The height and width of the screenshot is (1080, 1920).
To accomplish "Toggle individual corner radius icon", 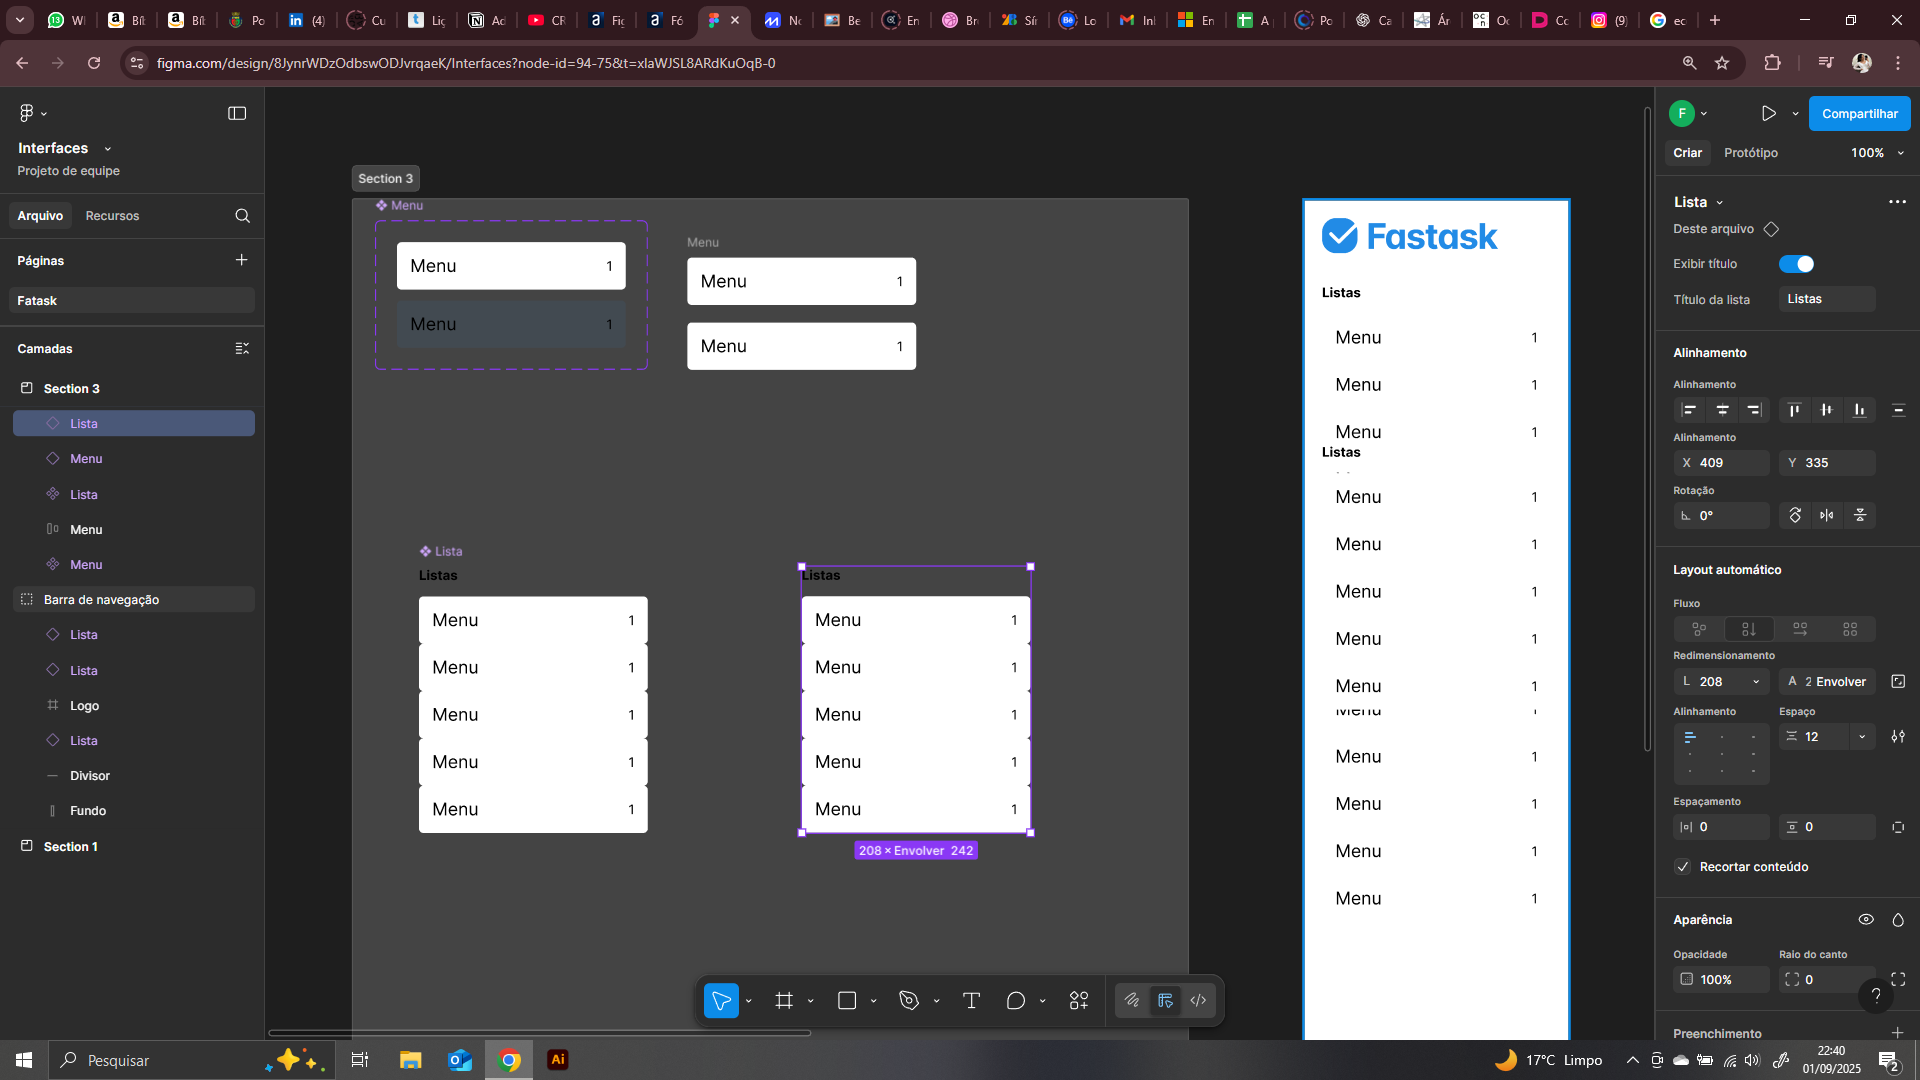I will click(1898, 980).
